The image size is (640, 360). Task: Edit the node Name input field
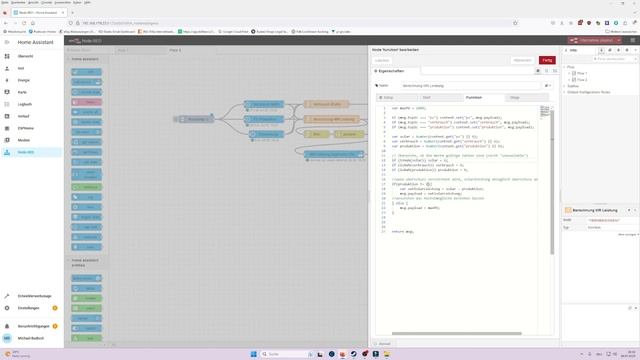(x=470, y=86)
